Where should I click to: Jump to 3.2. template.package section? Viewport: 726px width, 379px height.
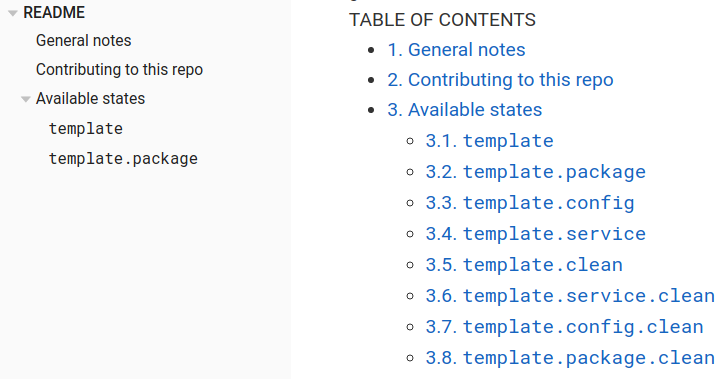[x=535, y=172]
